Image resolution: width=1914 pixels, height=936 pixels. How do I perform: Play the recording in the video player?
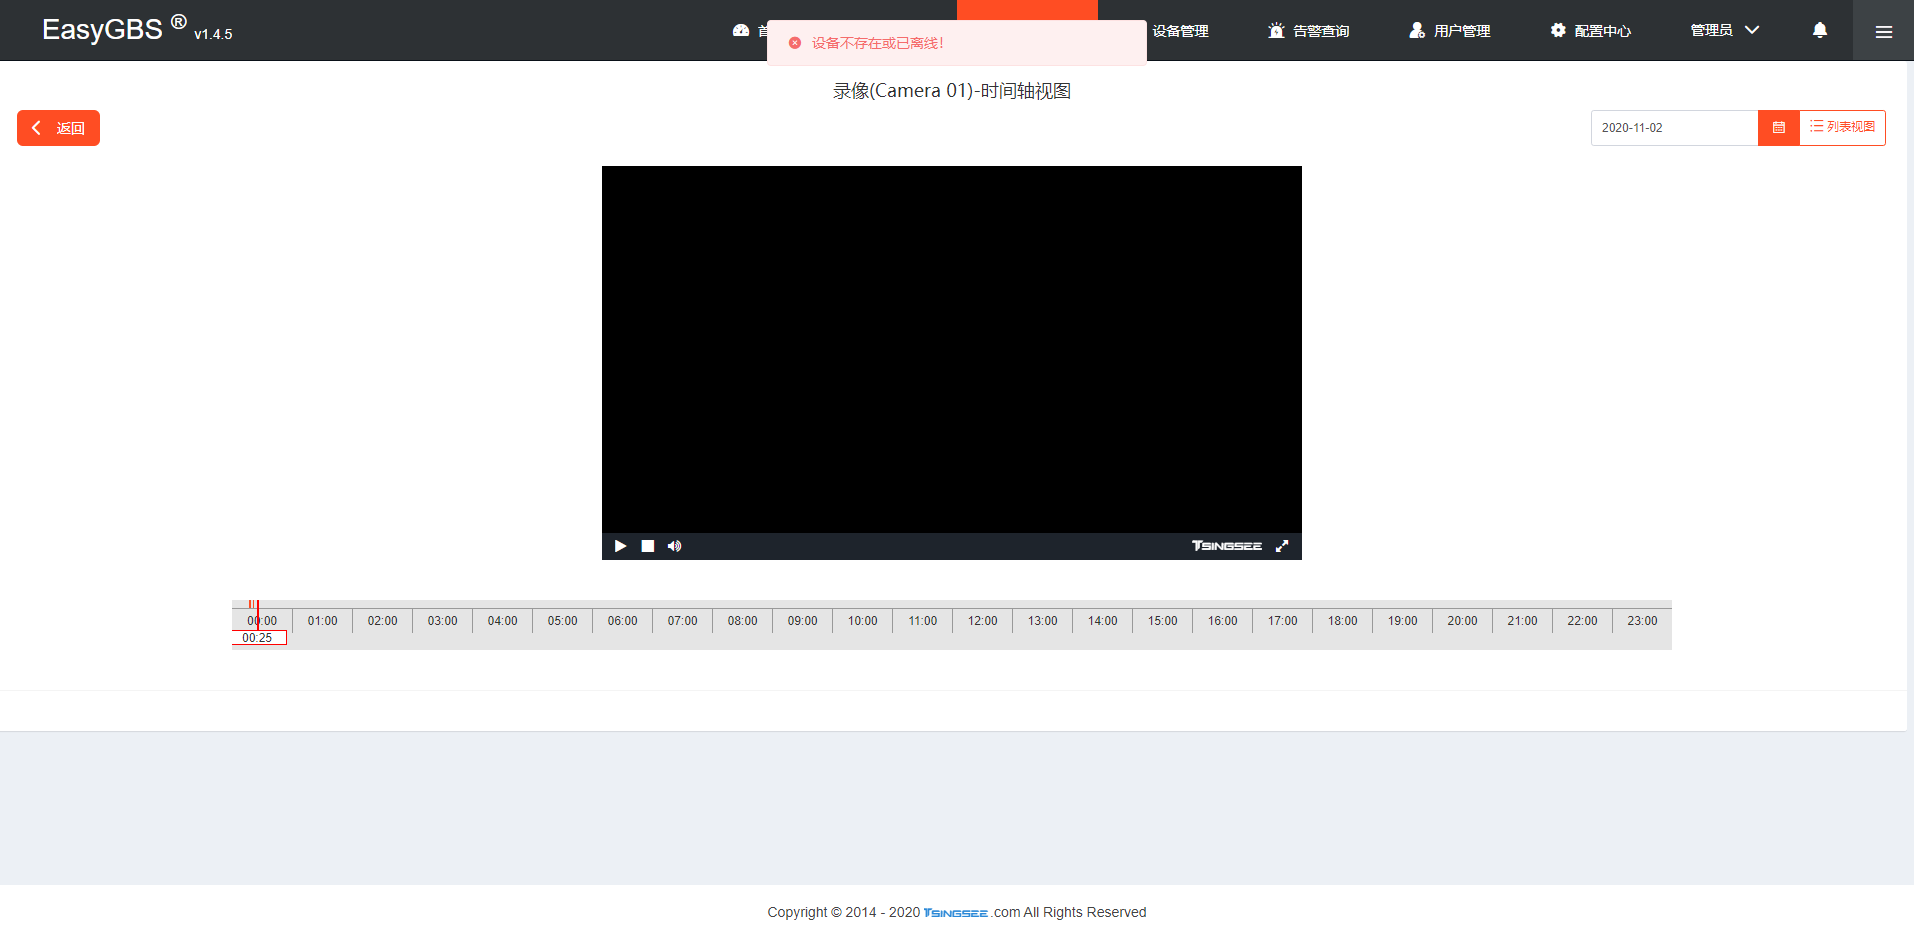pos(620,546)
